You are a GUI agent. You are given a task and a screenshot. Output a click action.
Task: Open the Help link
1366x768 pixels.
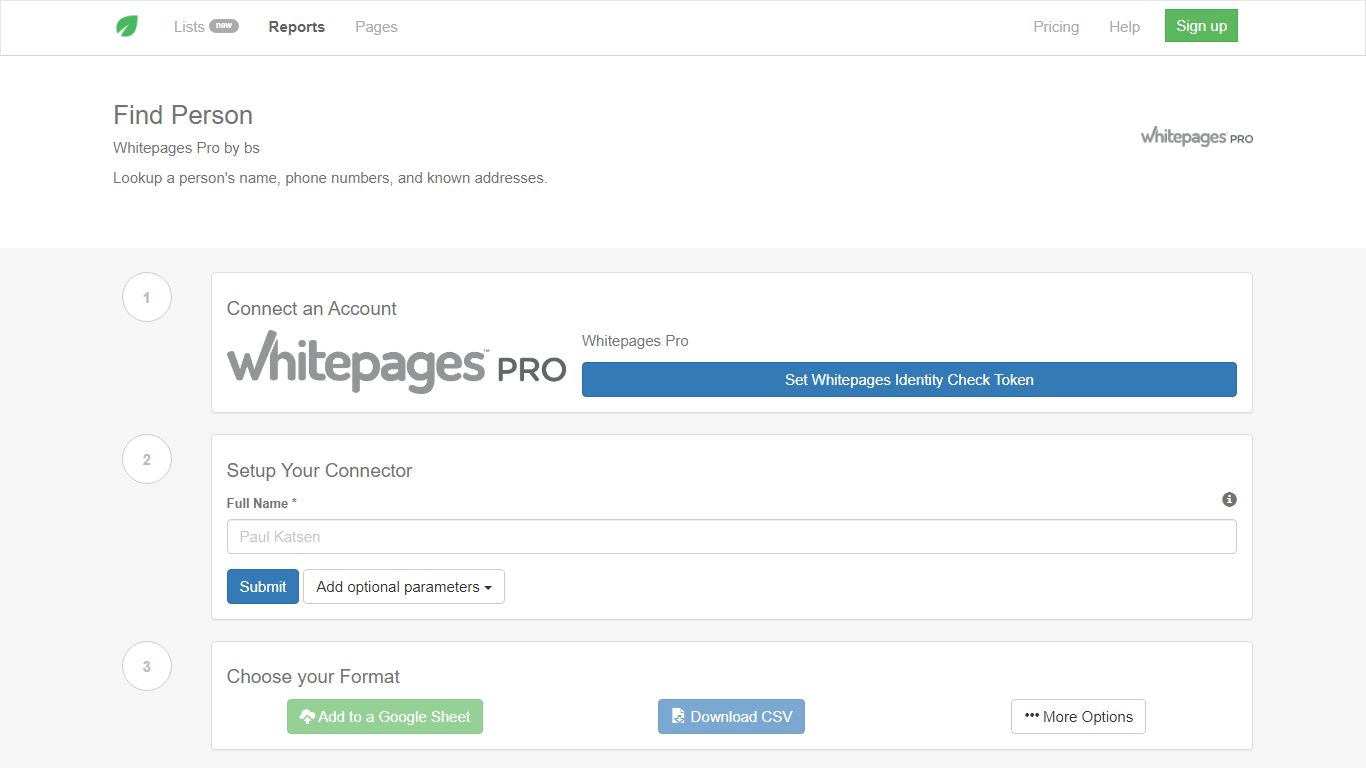point(1124,27)
